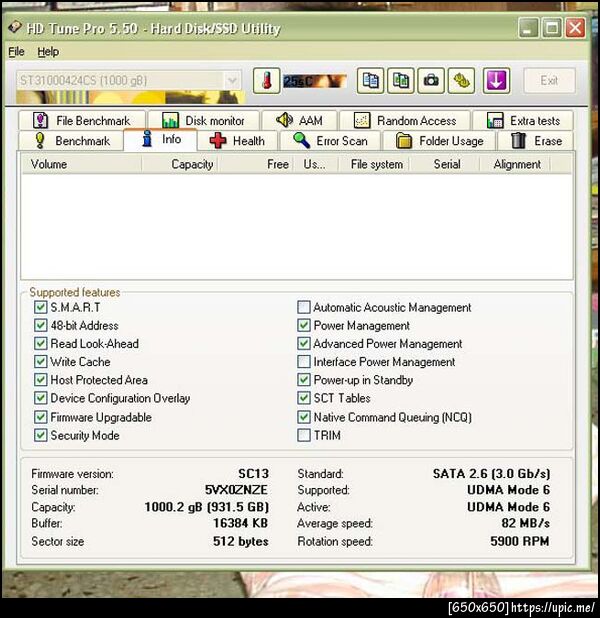Switch to the Folder Usage tab
The image size is (600, 618).
coord(439,141)
